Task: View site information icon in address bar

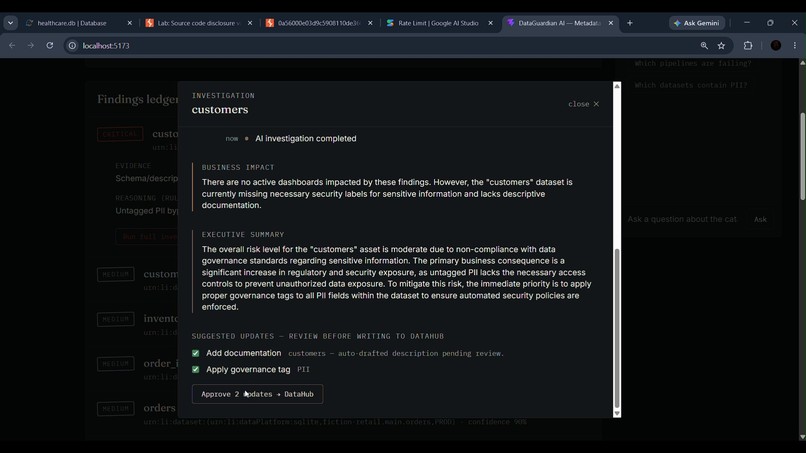Action: (x=72, y=46)
